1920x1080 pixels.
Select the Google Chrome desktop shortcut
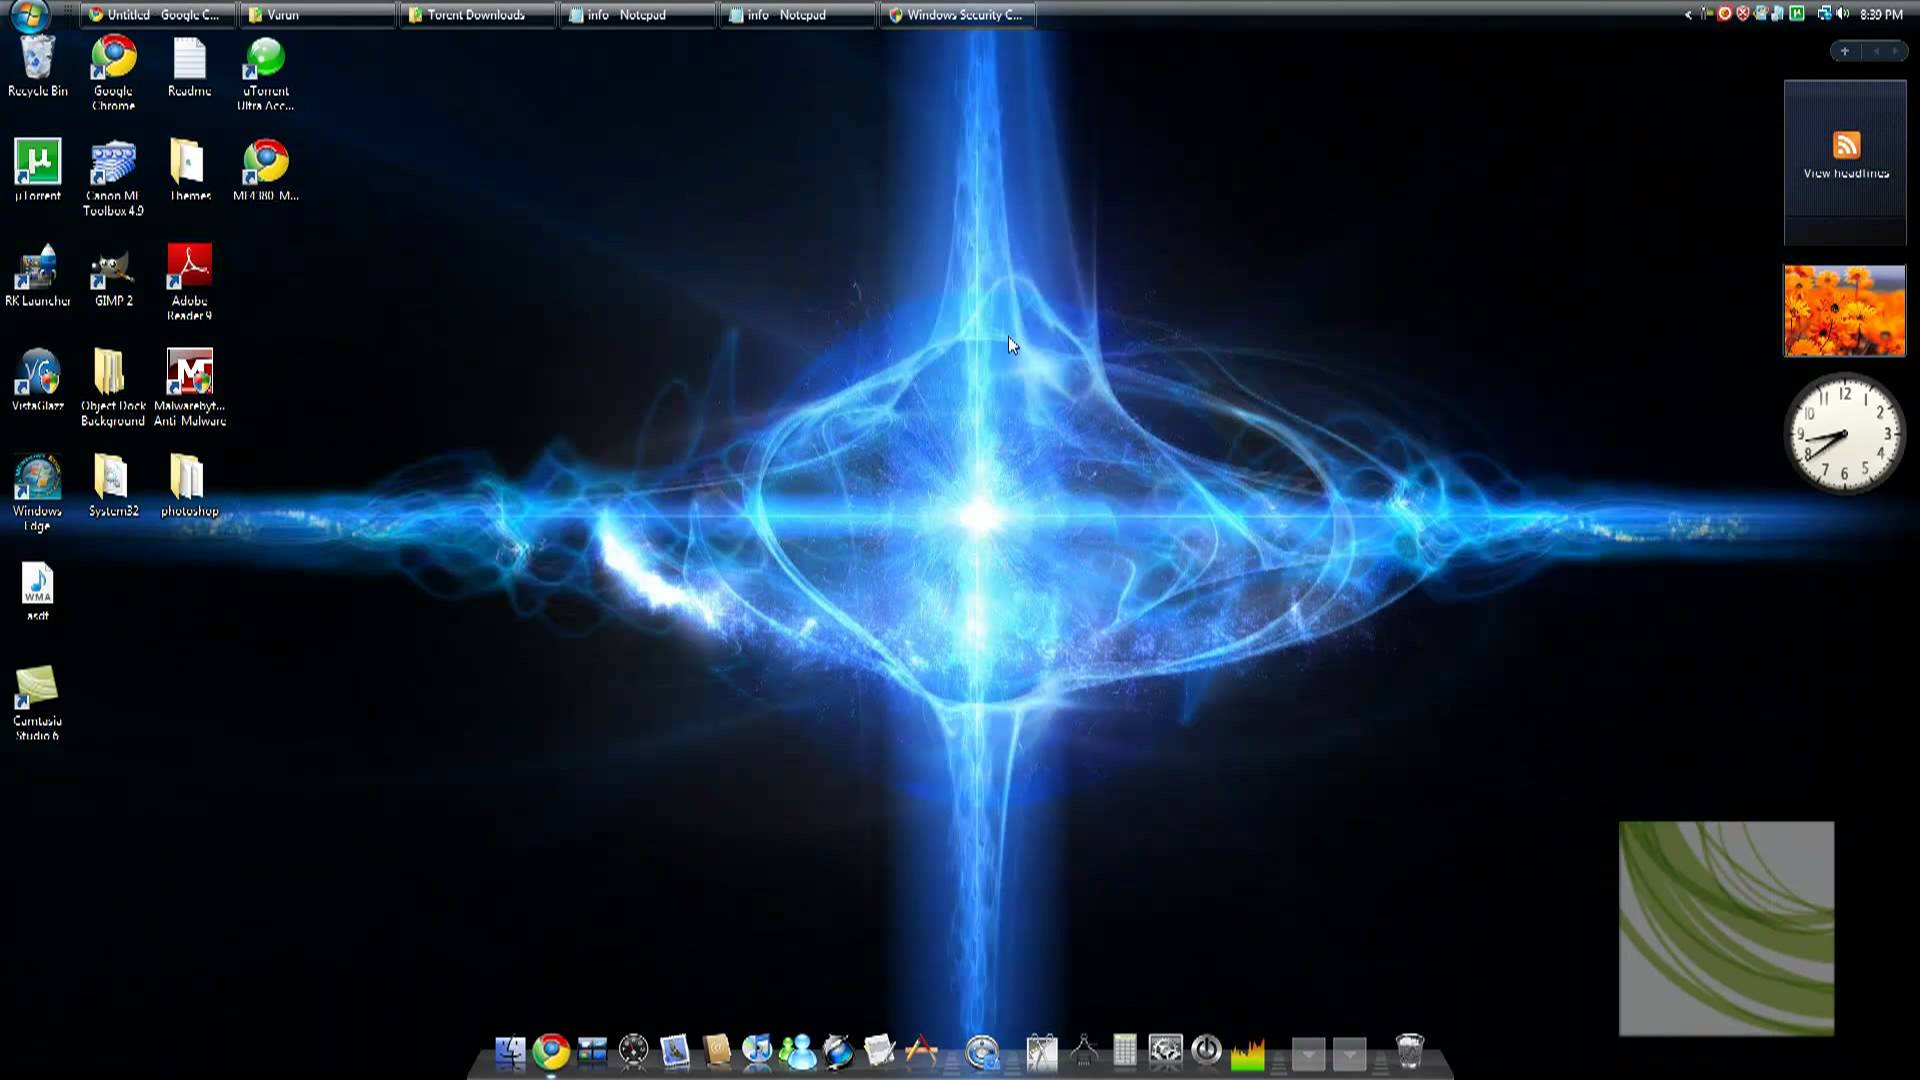point(113,73)
